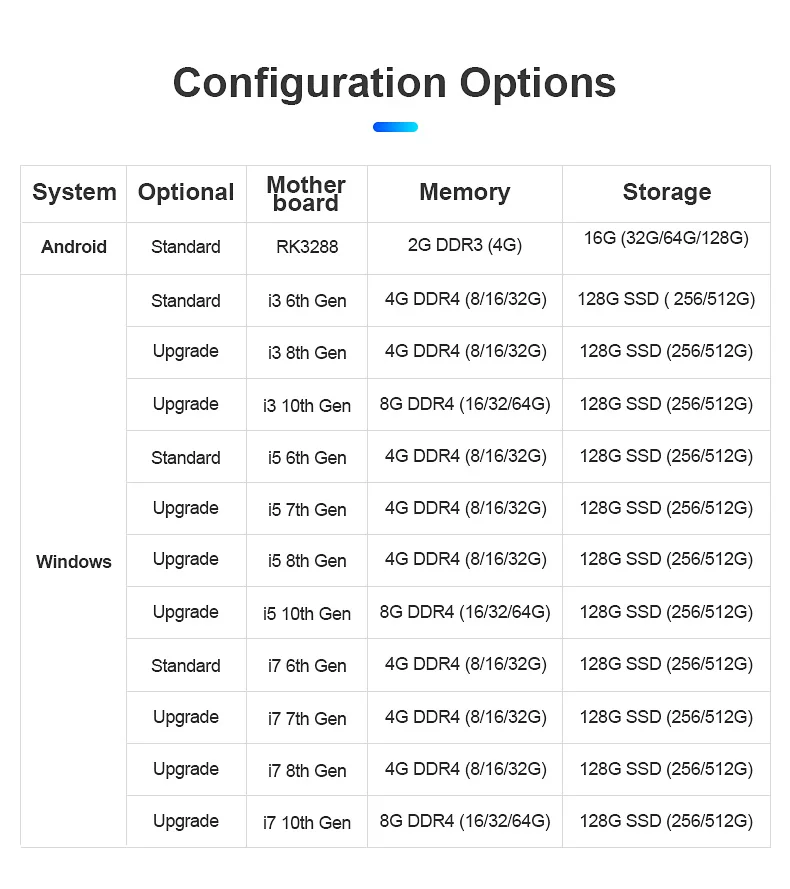
Task: Click the "i3 8th Gen" motherboard cell
Action: click(306, 352)
